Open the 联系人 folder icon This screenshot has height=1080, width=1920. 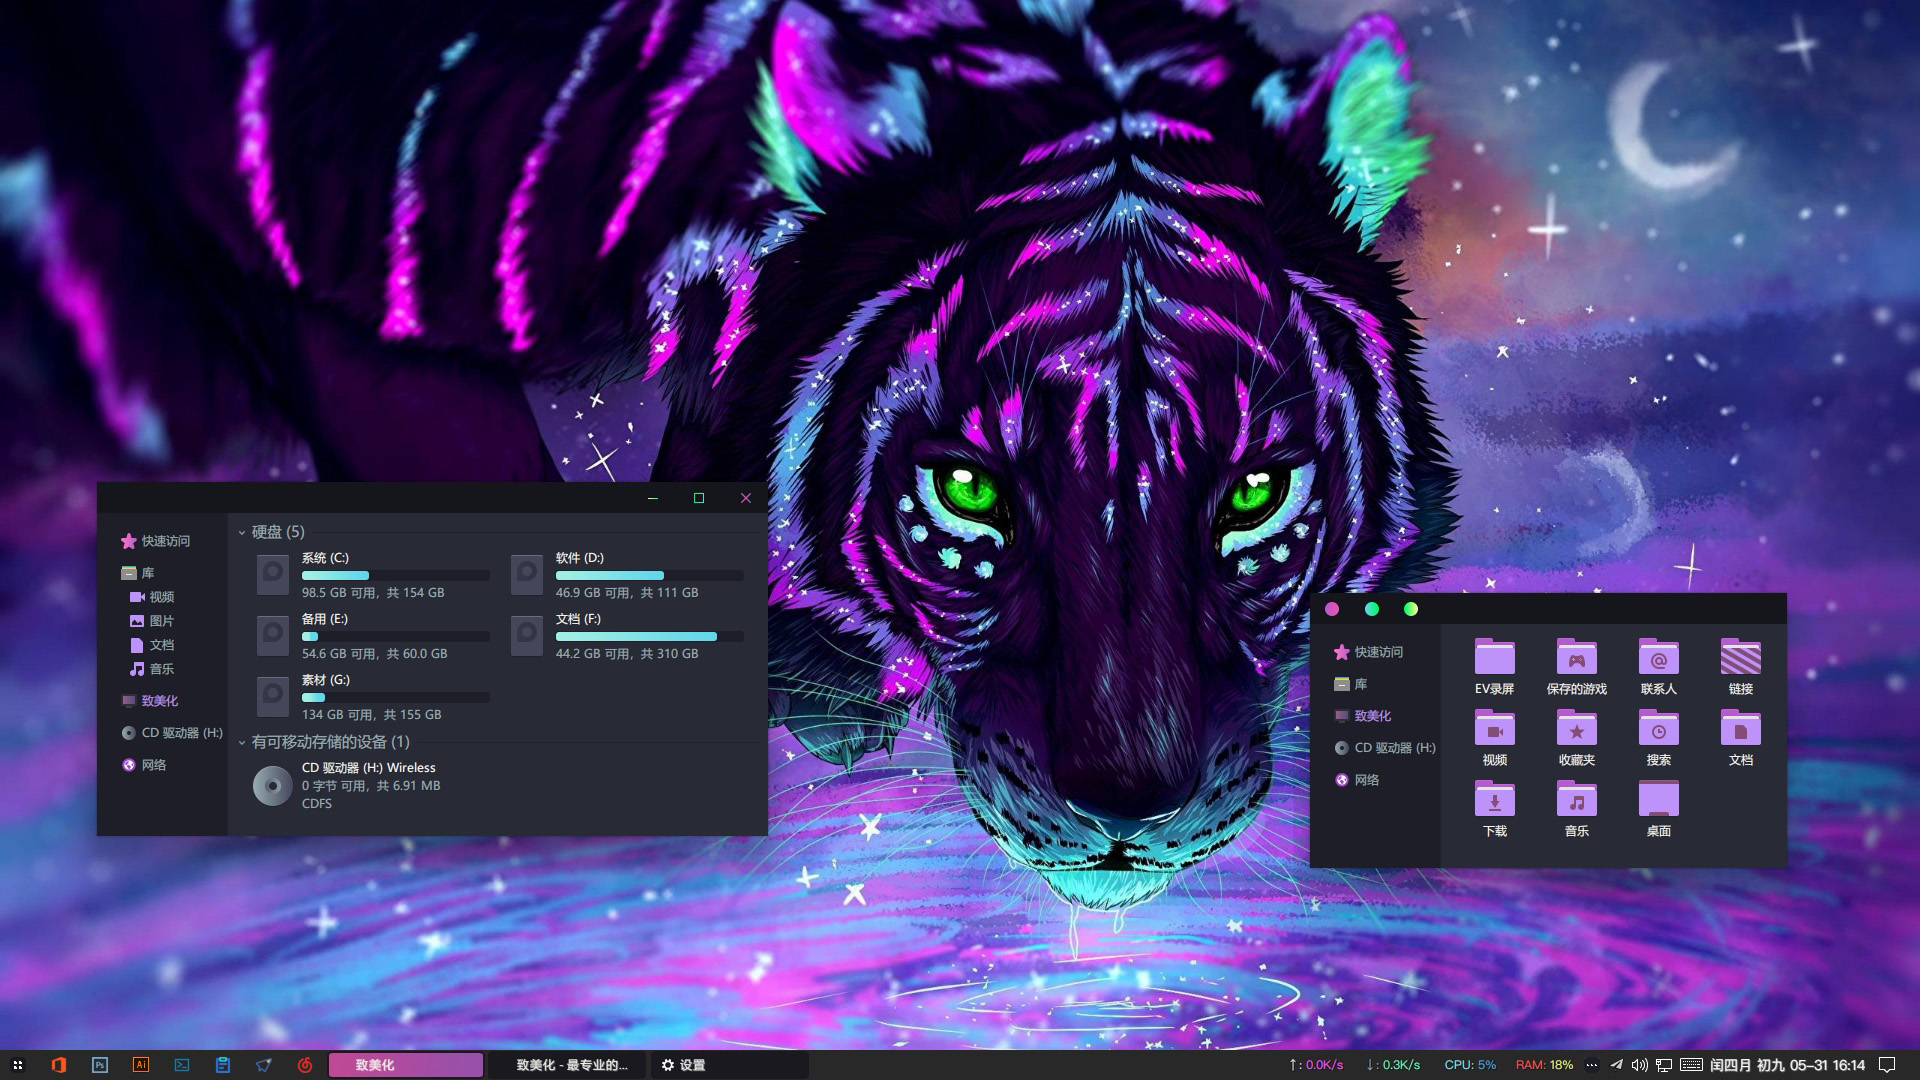tap(1658, 657)
